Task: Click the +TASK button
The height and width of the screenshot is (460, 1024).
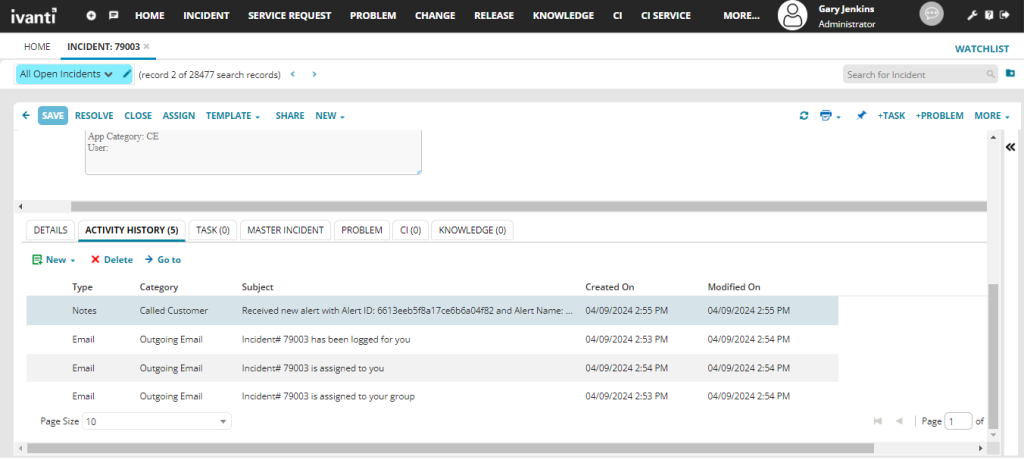Action: click(x=891, y=116)
